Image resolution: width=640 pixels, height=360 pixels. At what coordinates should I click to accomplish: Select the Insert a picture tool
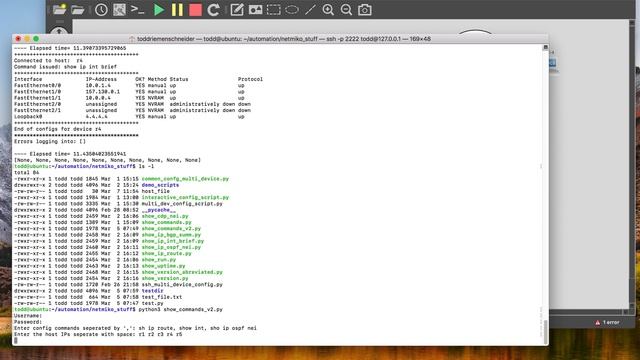(255, 10)
